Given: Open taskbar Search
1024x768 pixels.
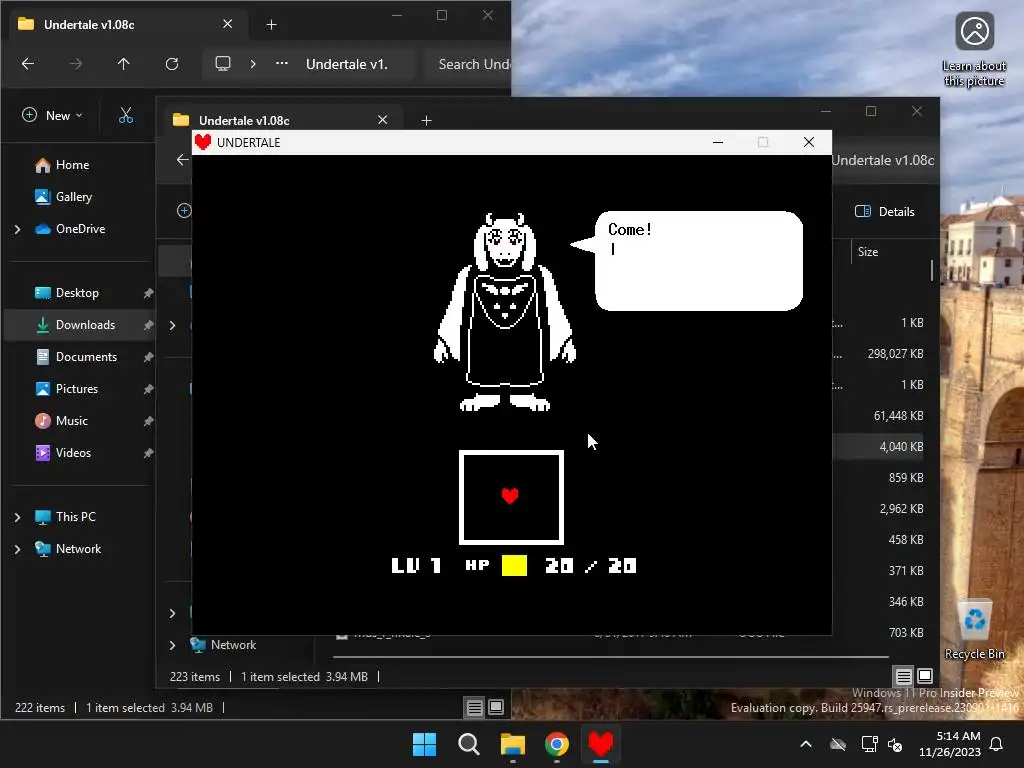Looking at the screenshot, I should [x=469, y=744].
